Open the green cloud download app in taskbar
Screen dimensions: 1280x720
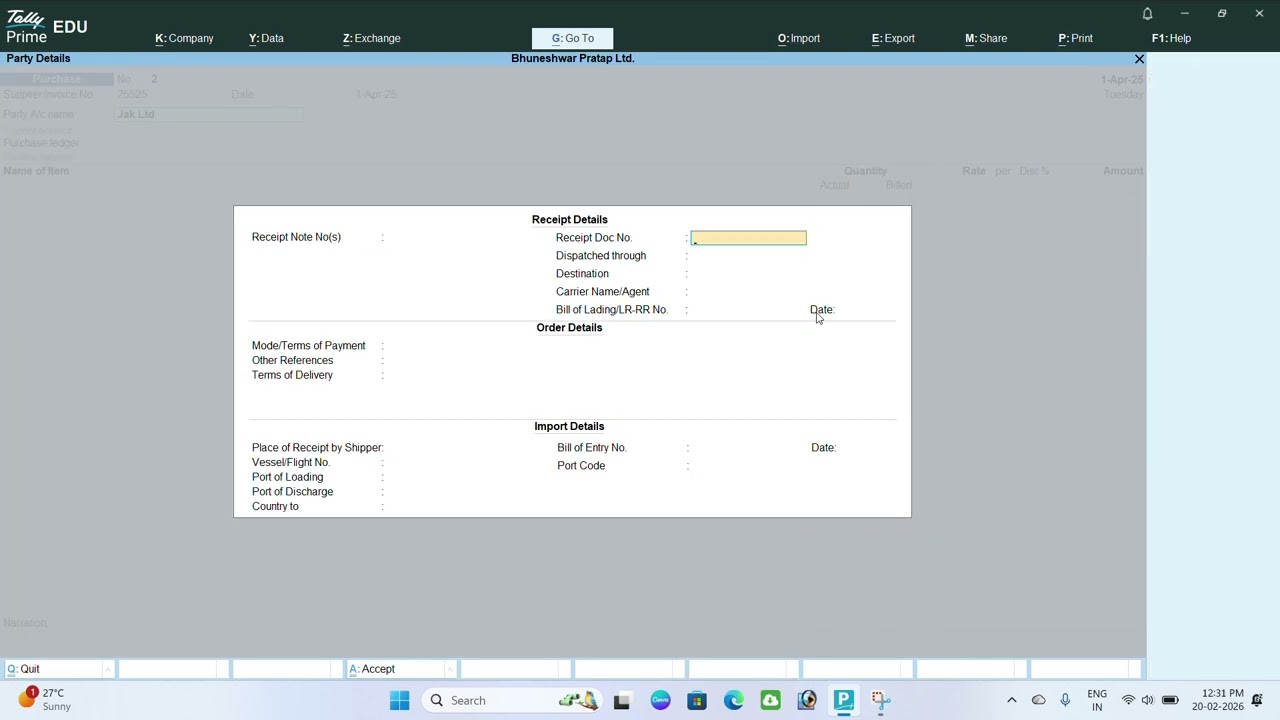tap(770, 700)
